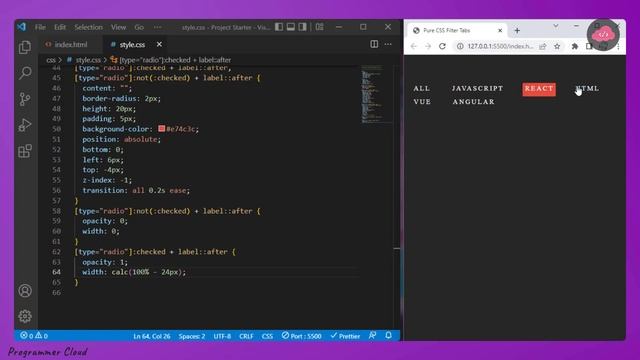The height and width of the screenshot is (360, 640).
Task: Close the Pure CSS Filter Tabs browser tab
Action: [x=500, y=31]
